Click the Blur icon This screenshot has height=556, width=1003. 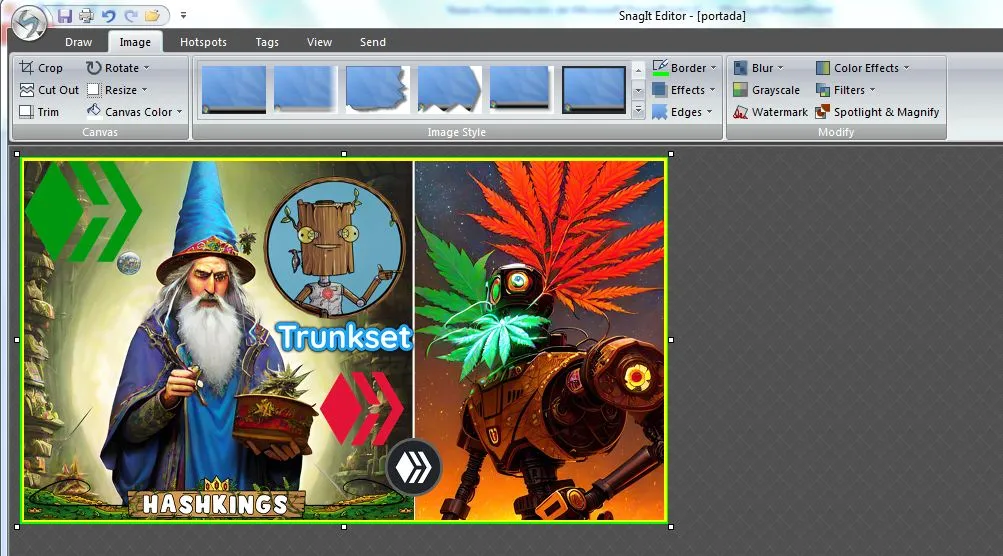coord(740,68)
